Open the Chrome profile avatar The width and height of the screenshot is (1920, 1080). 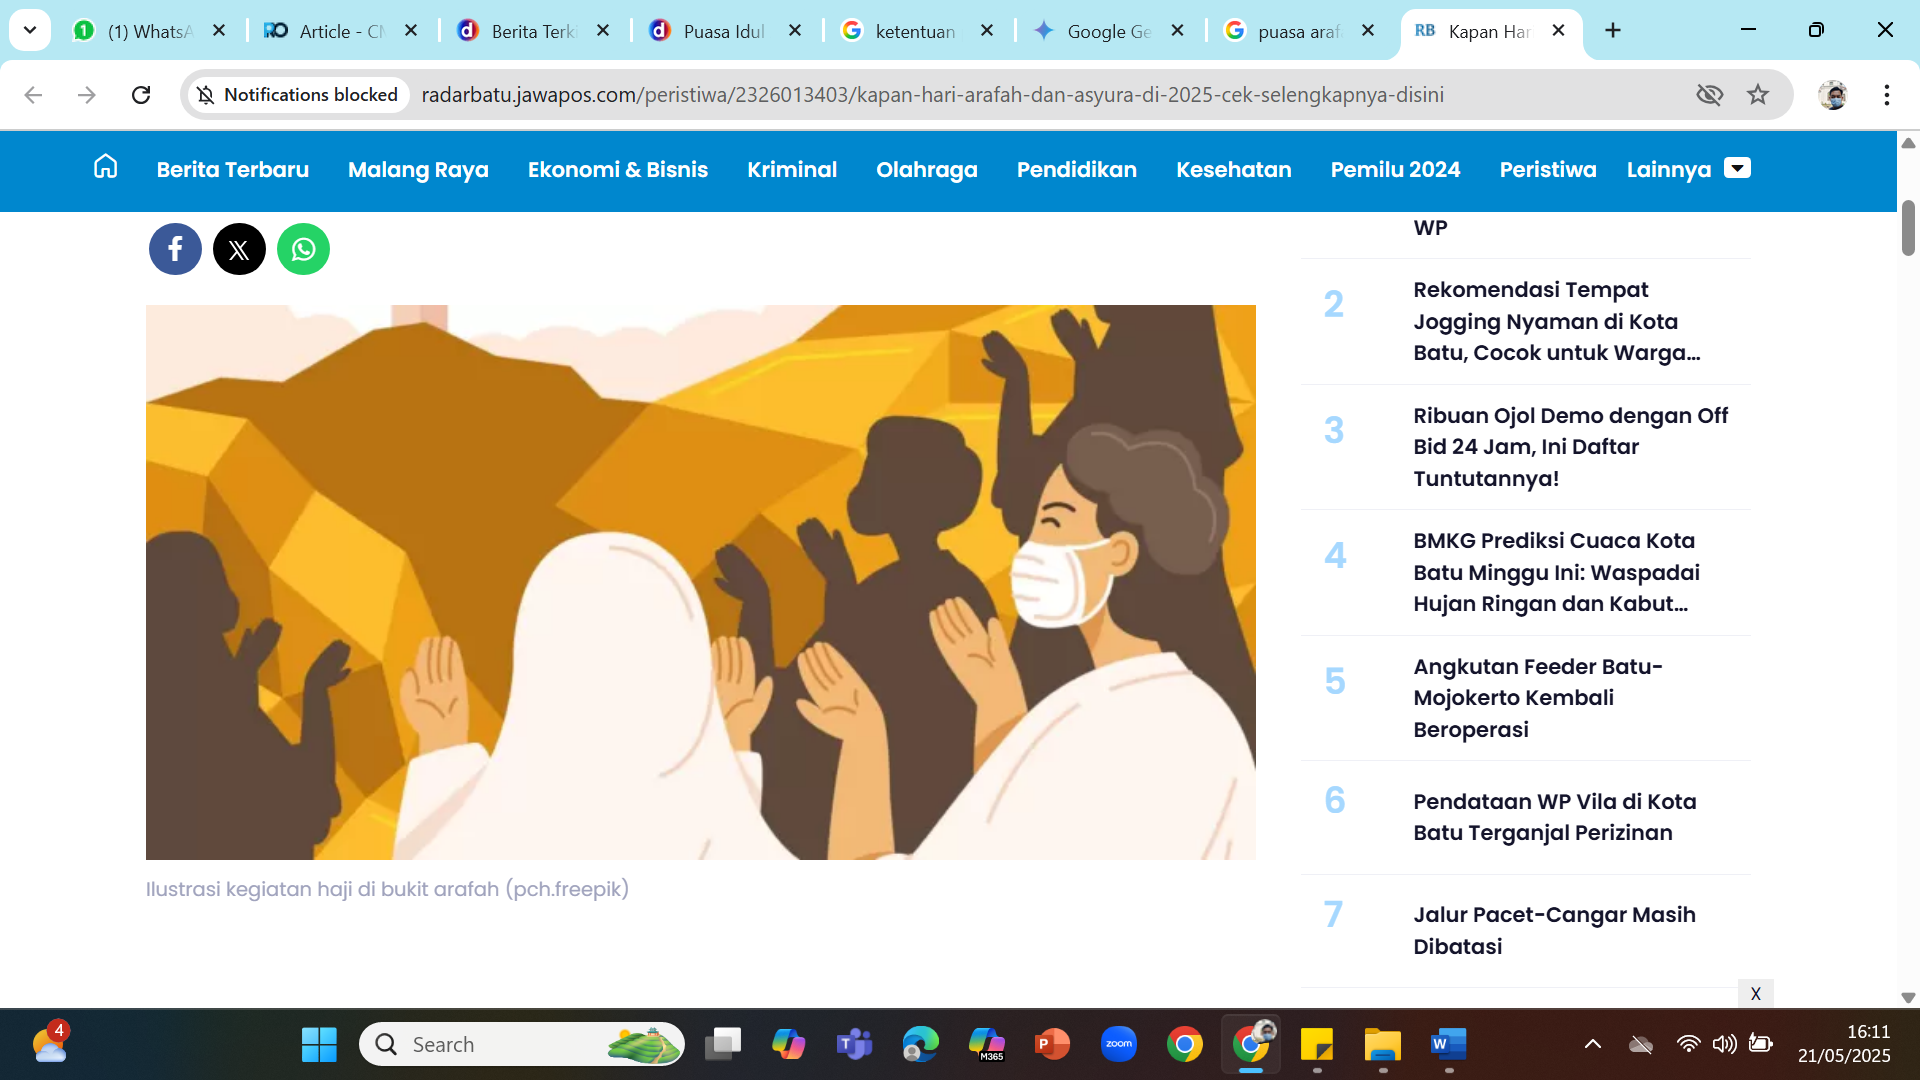(1835, 95)
